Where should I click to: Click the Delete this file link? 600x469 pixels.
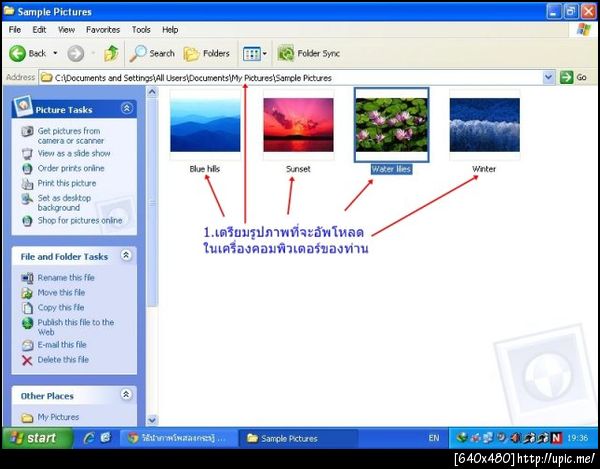click(x=63, y=360)
